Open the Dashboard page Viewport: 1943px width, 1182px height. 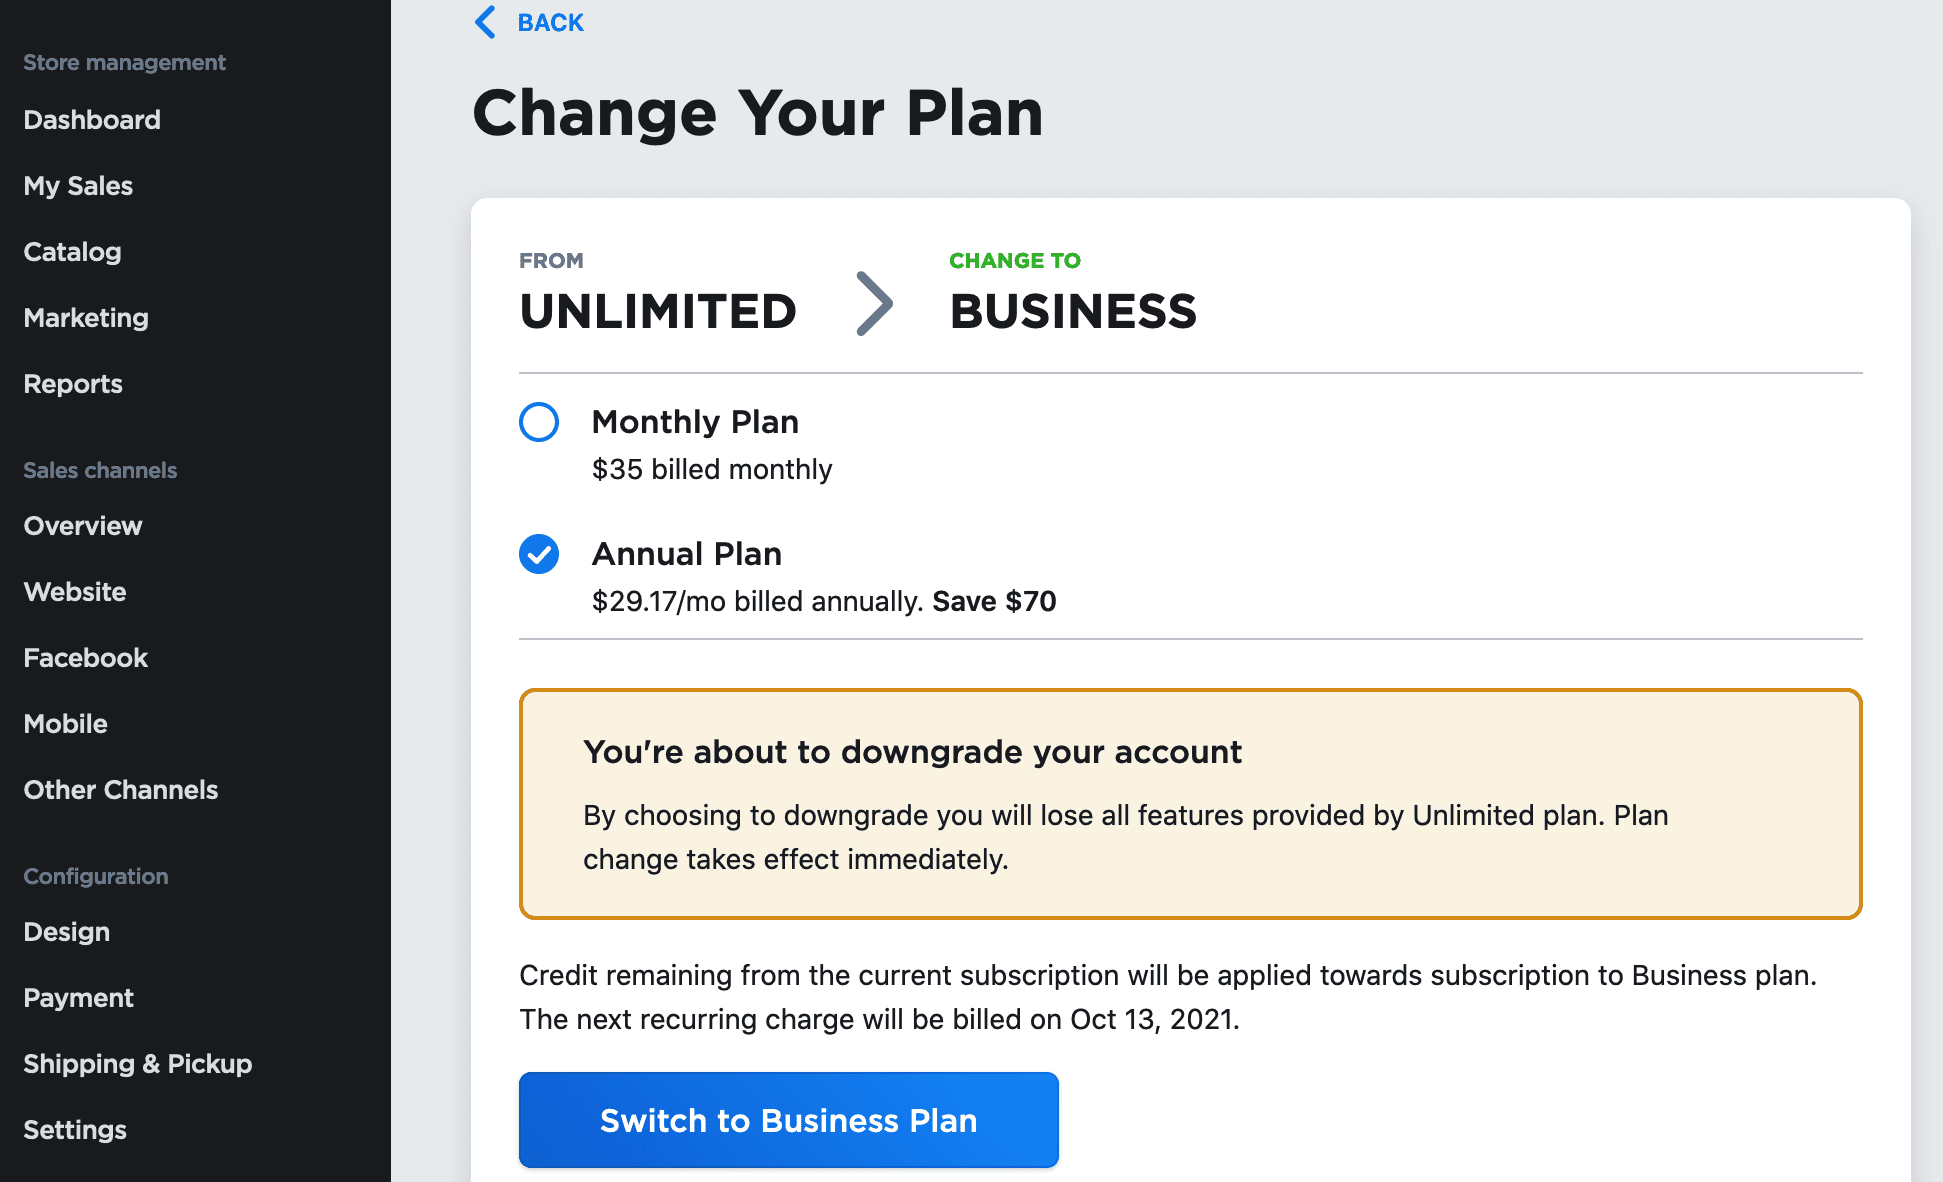pos(91,119)
